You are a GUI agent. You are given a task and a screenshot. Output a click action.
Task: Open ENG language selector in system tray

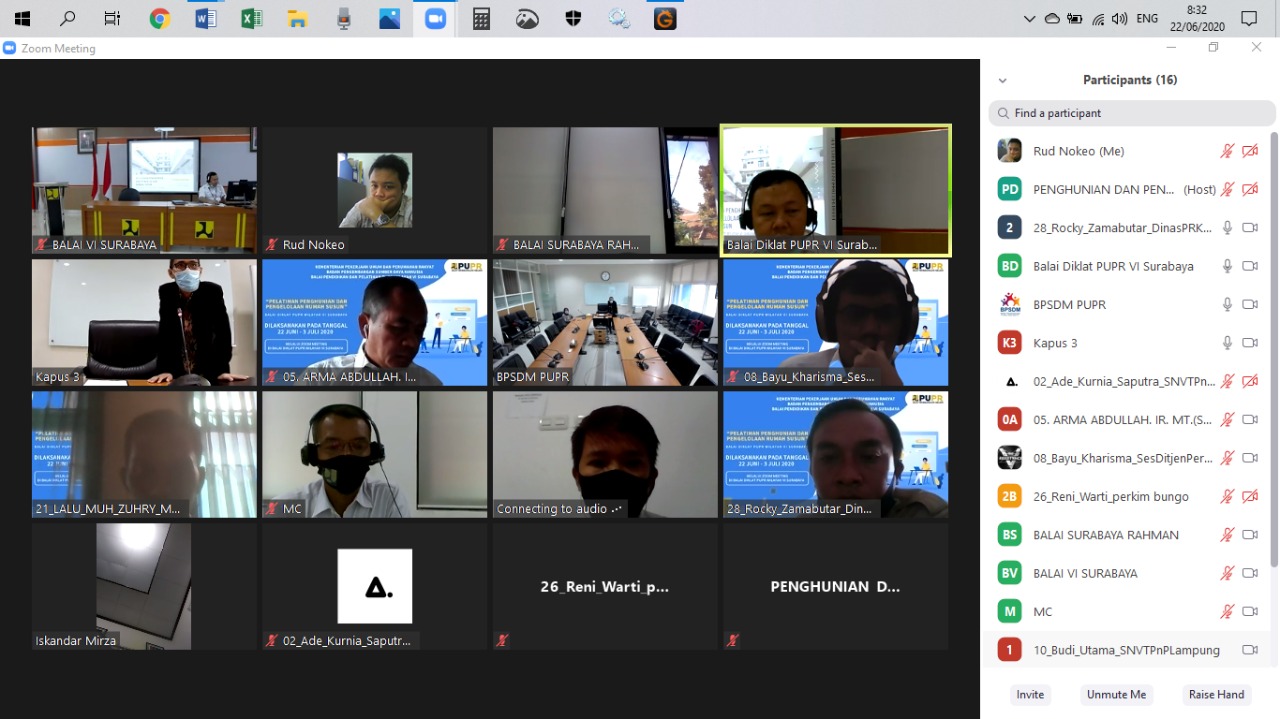coord(1147,19)
